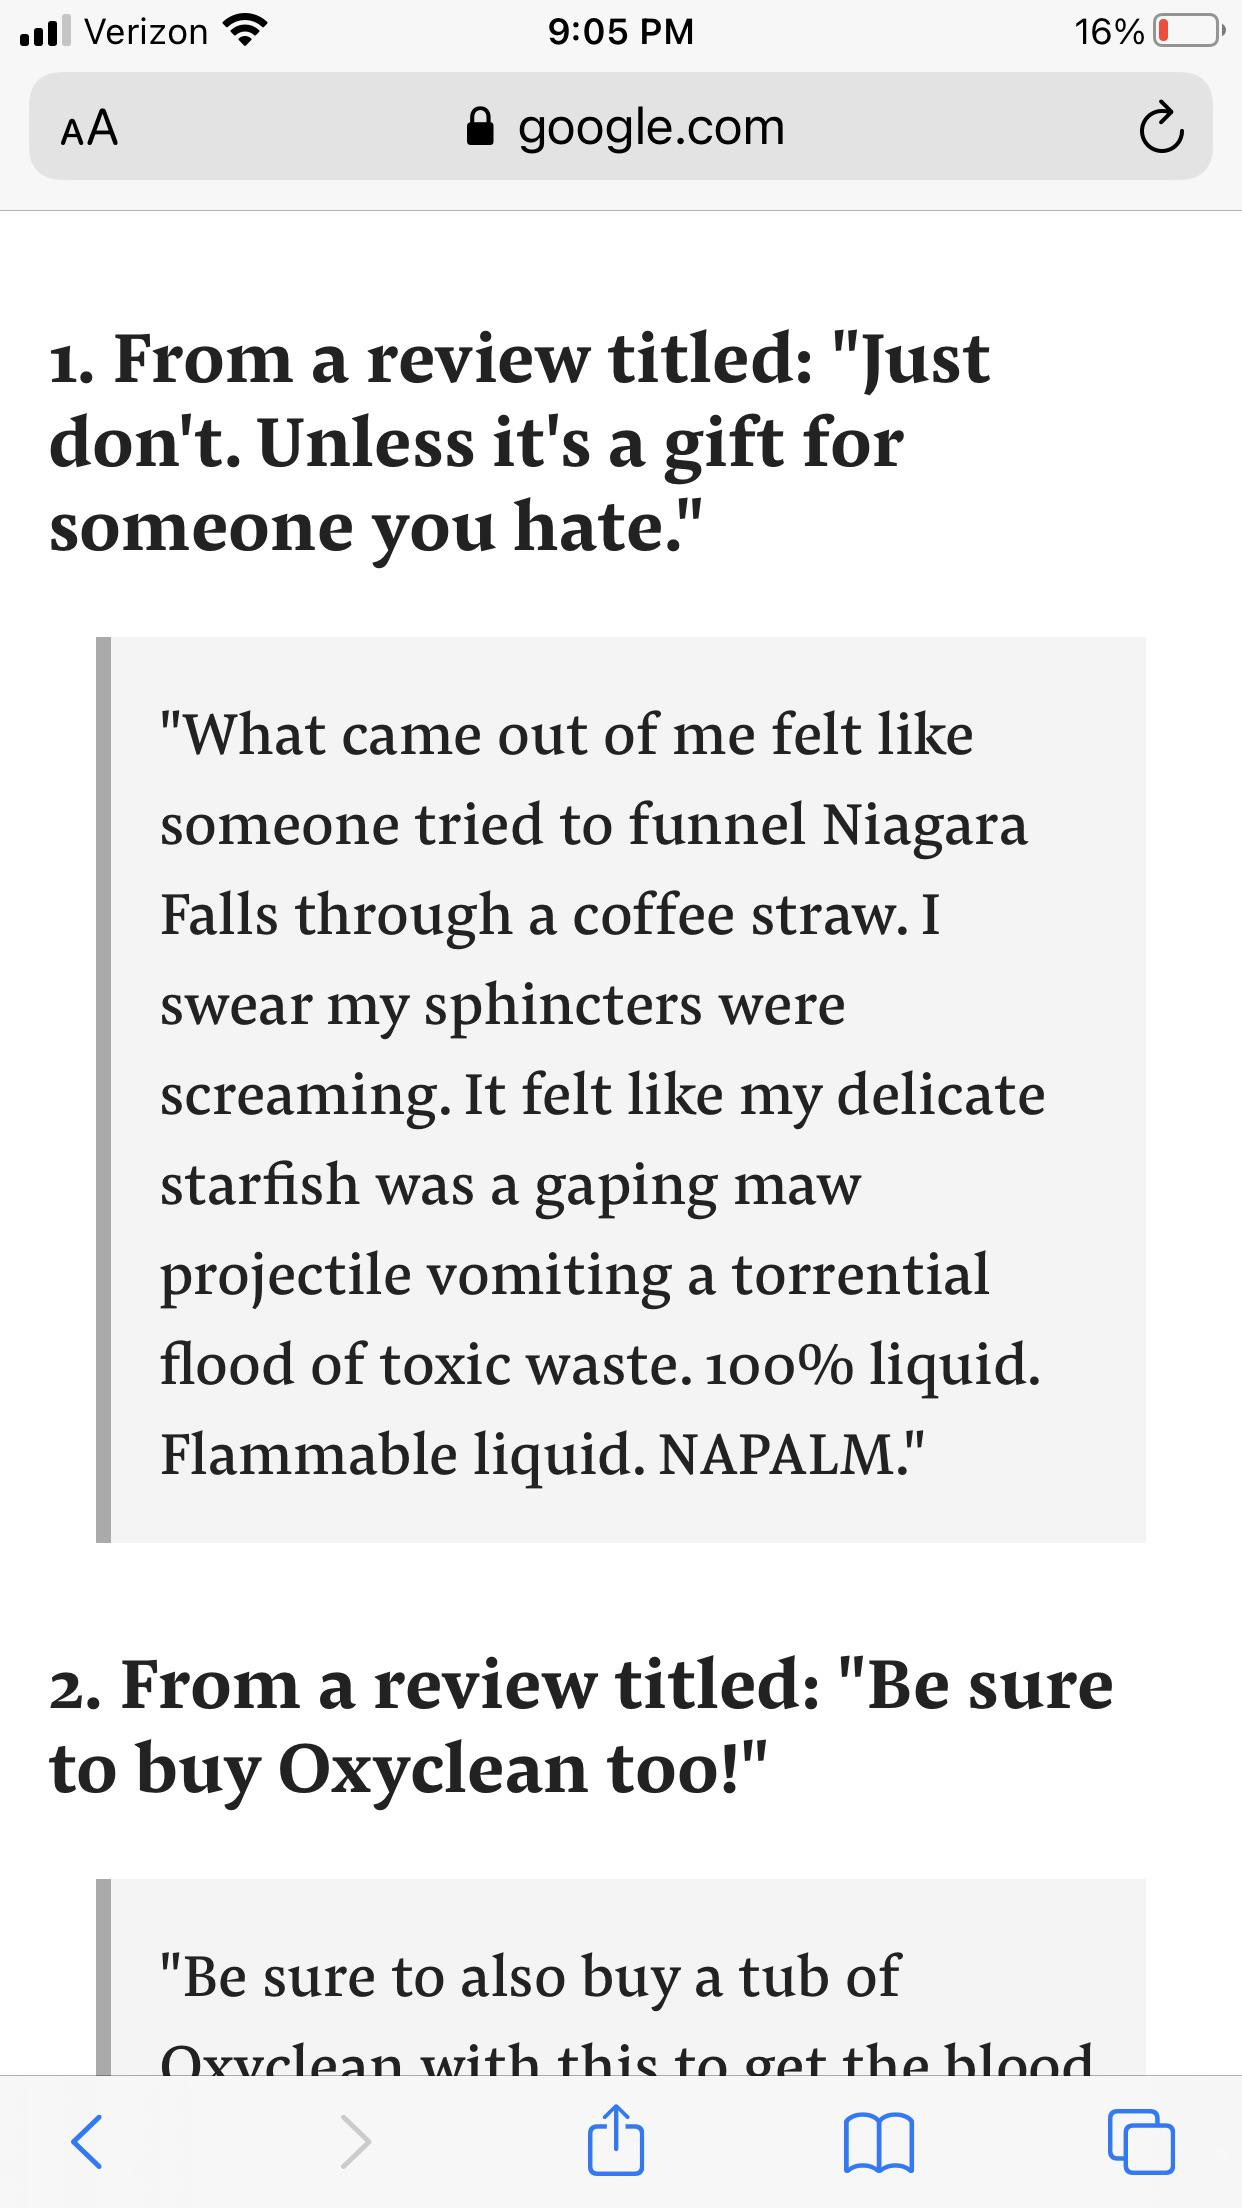Tap the Verizon carrier label

coord(145,30)
